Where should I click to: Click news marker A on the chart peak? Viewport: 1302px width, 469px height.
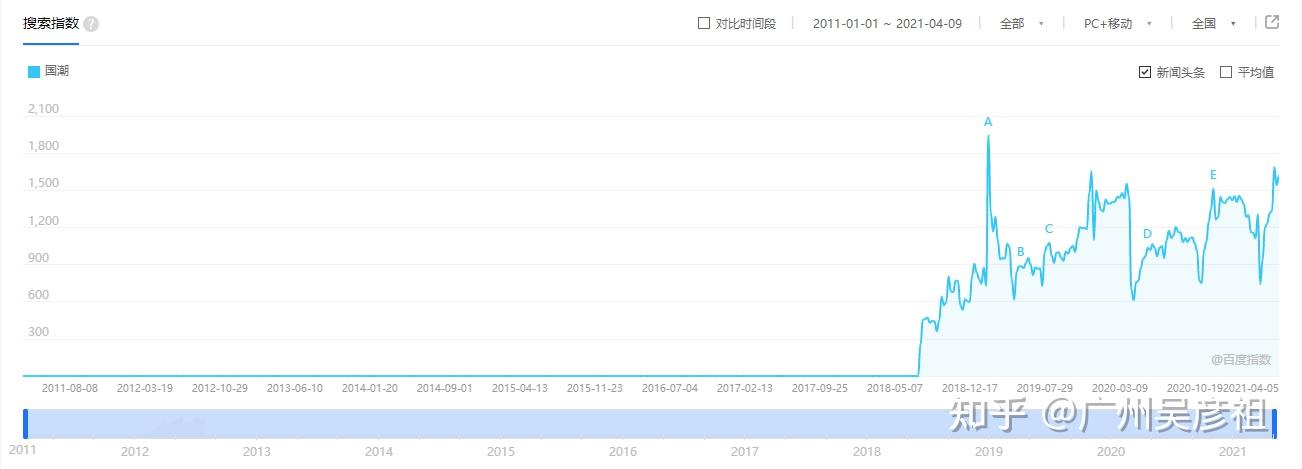point(988,122)
